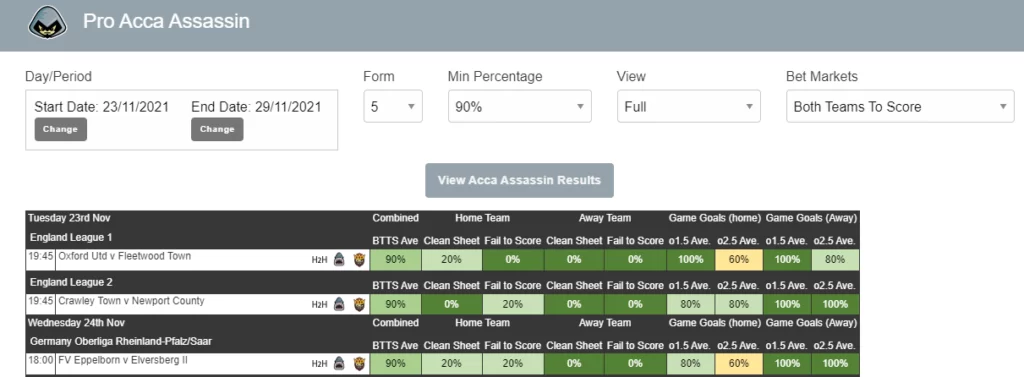Click the Pro Acca Assassin hooded logo
Screen dimensions: 1024x377
click(x=48, y=22)
